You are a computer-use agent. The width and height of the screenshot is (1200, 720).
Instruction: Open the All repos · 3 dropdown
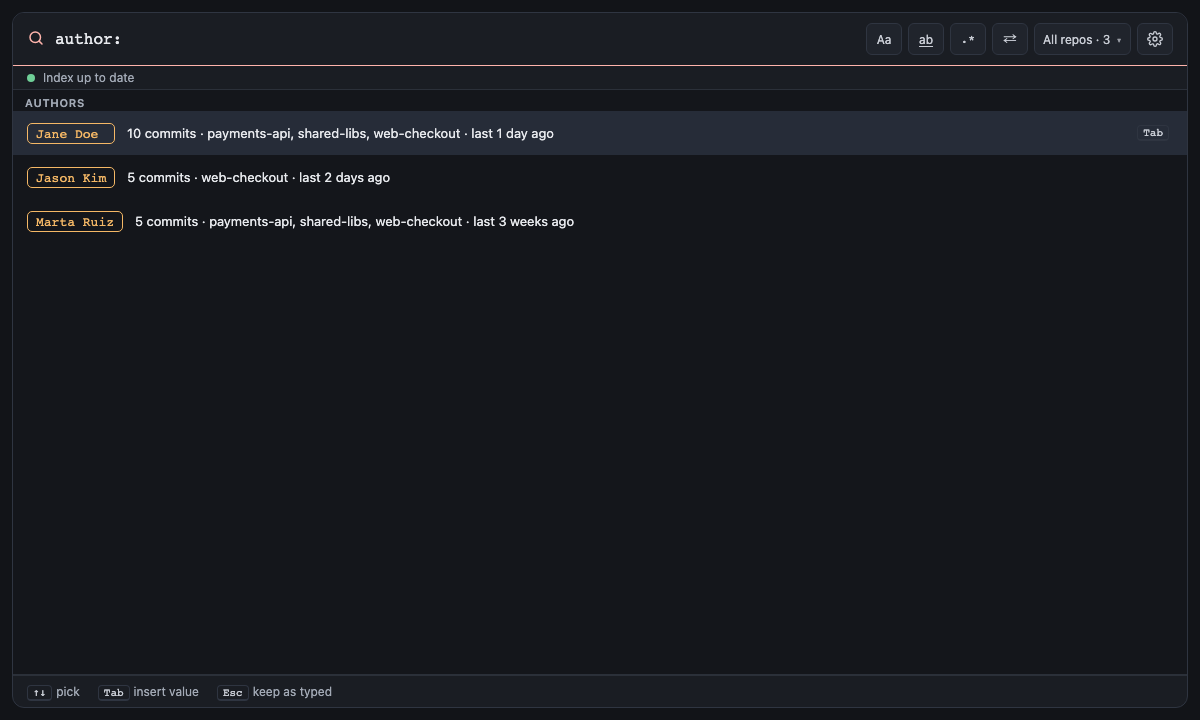pyautogui.click(x=1082, y=39)
